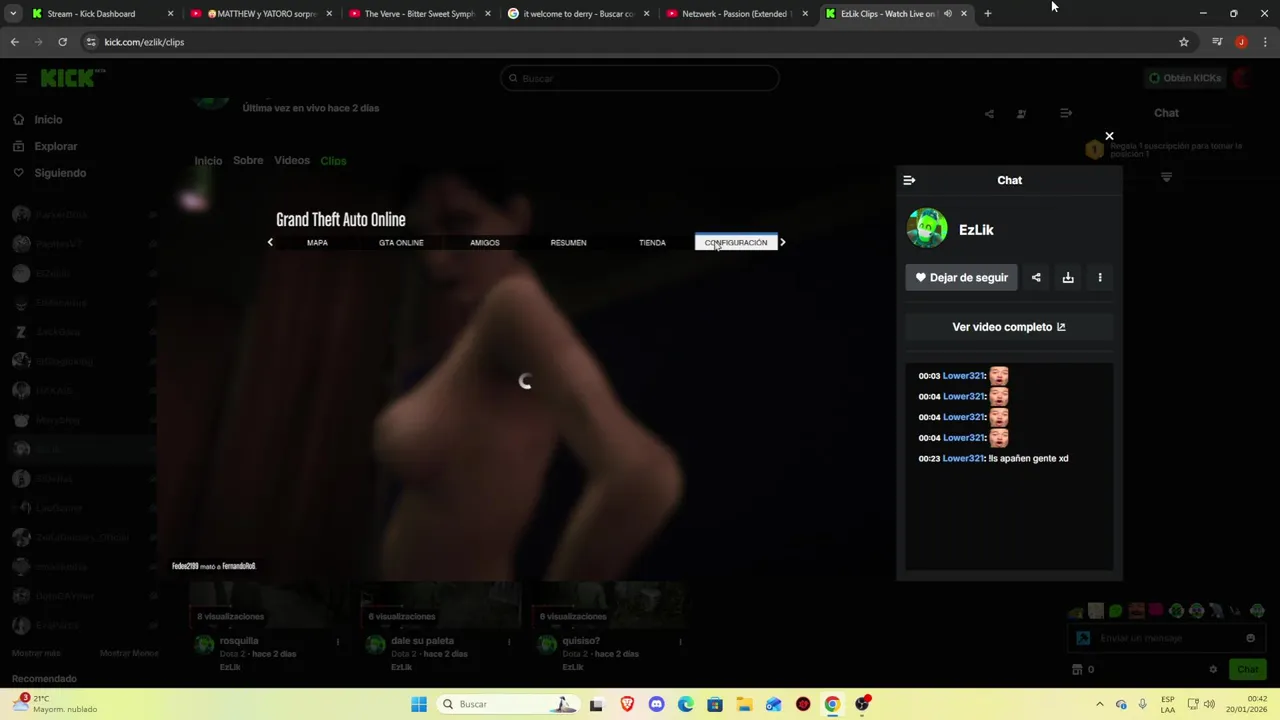1280x720 pixels.
Task: Share the clip via the share icon
Action: (x=1036, y=277)
